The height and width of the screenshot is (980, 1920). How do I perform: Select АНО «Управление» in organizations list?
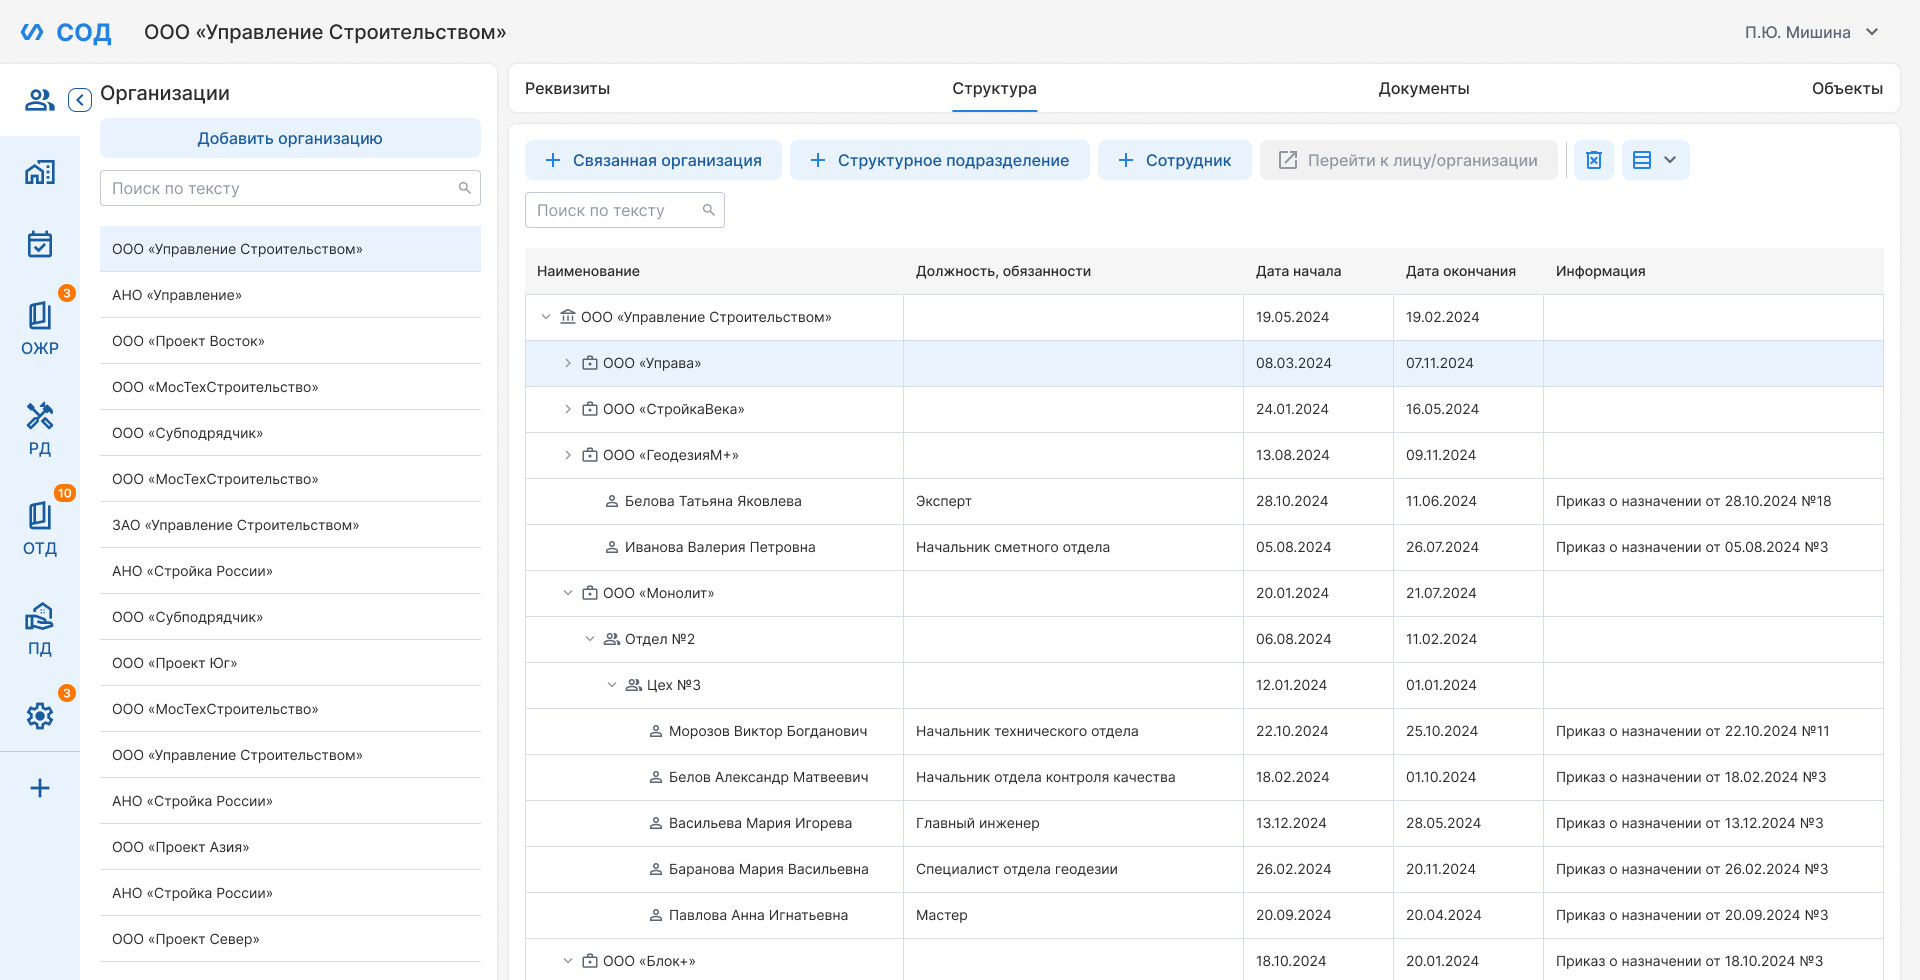click(x=290, y=295)
